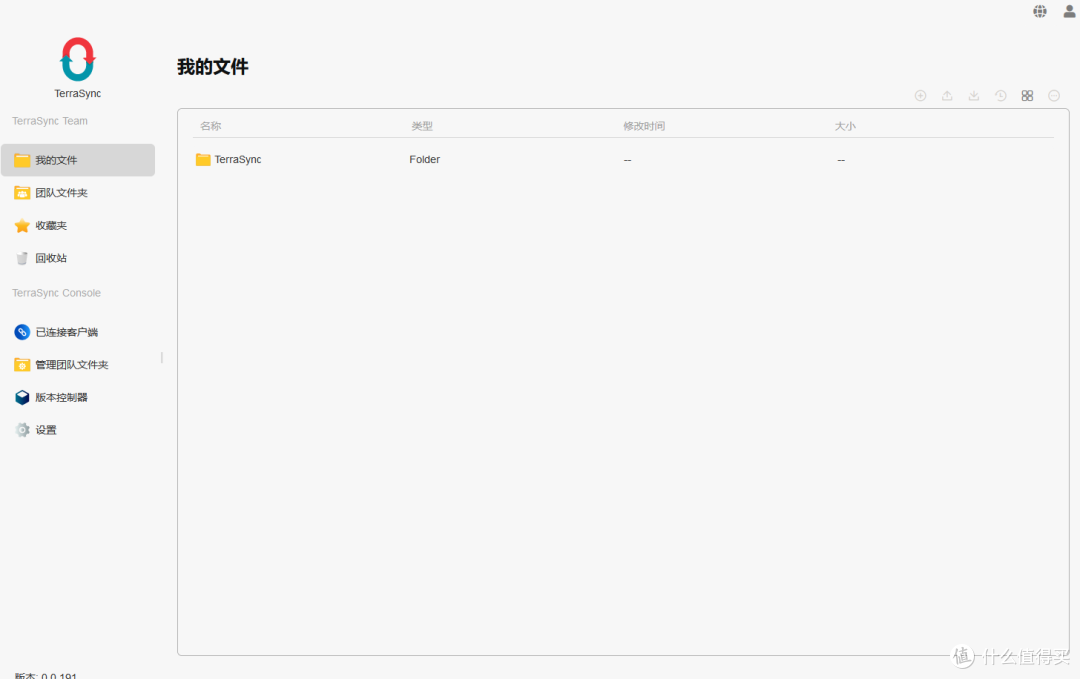Click the download toolbar icon
This screenshot has height=679, width=1080.
tap(974, 96)
